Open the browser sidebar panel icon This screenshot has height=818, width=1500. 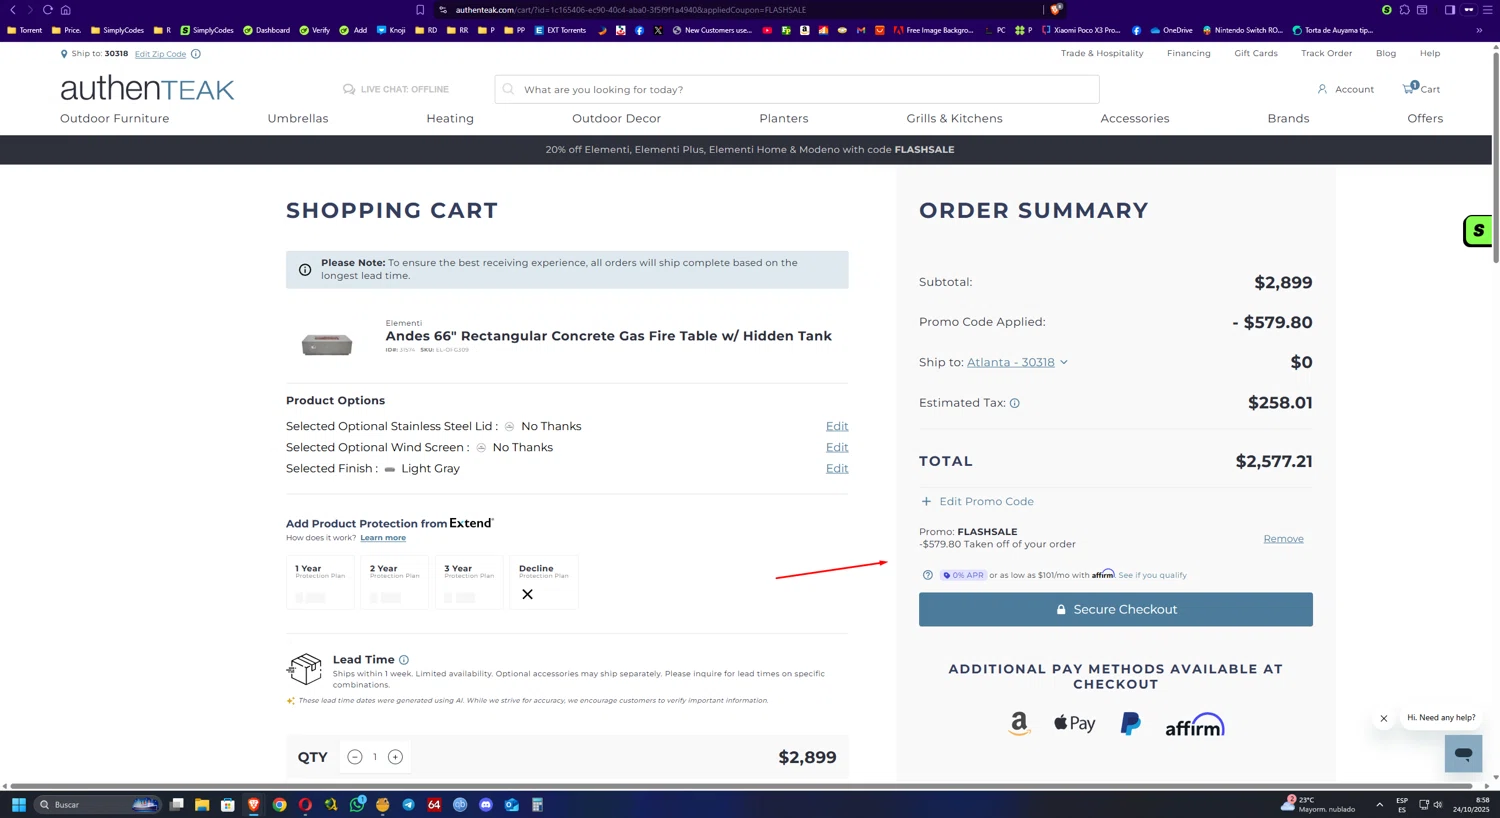coord(1449,10)
